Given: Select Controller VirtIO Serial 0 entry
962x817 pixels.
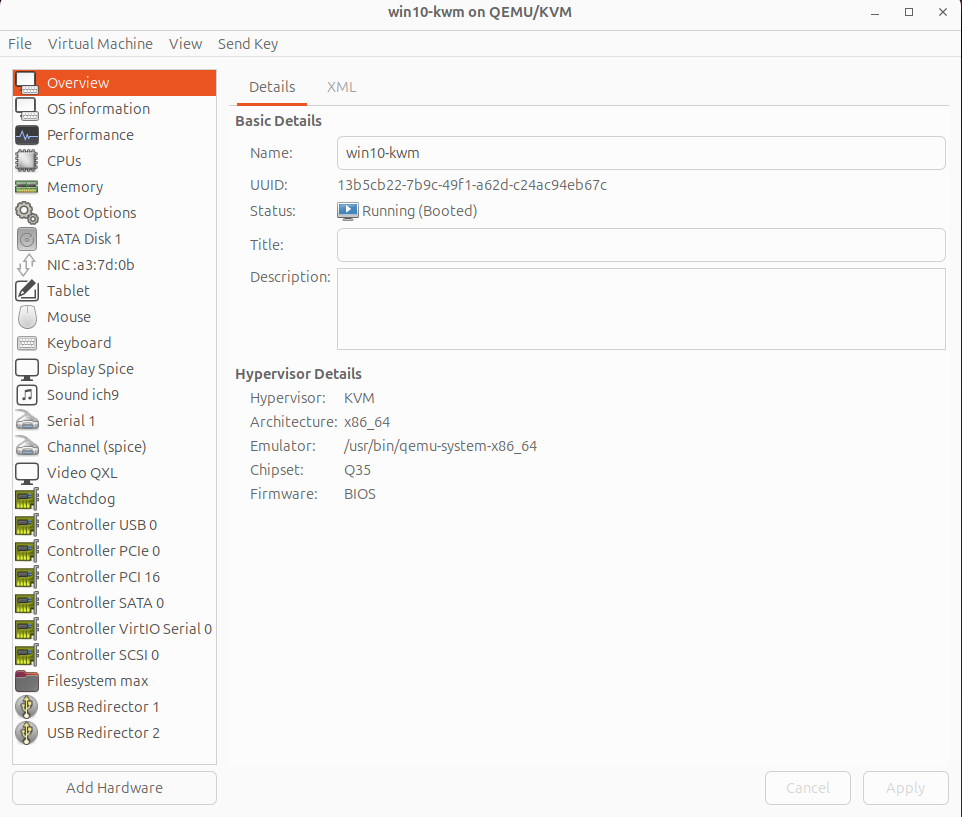Looking at the screenshot, I should point(129,628).
